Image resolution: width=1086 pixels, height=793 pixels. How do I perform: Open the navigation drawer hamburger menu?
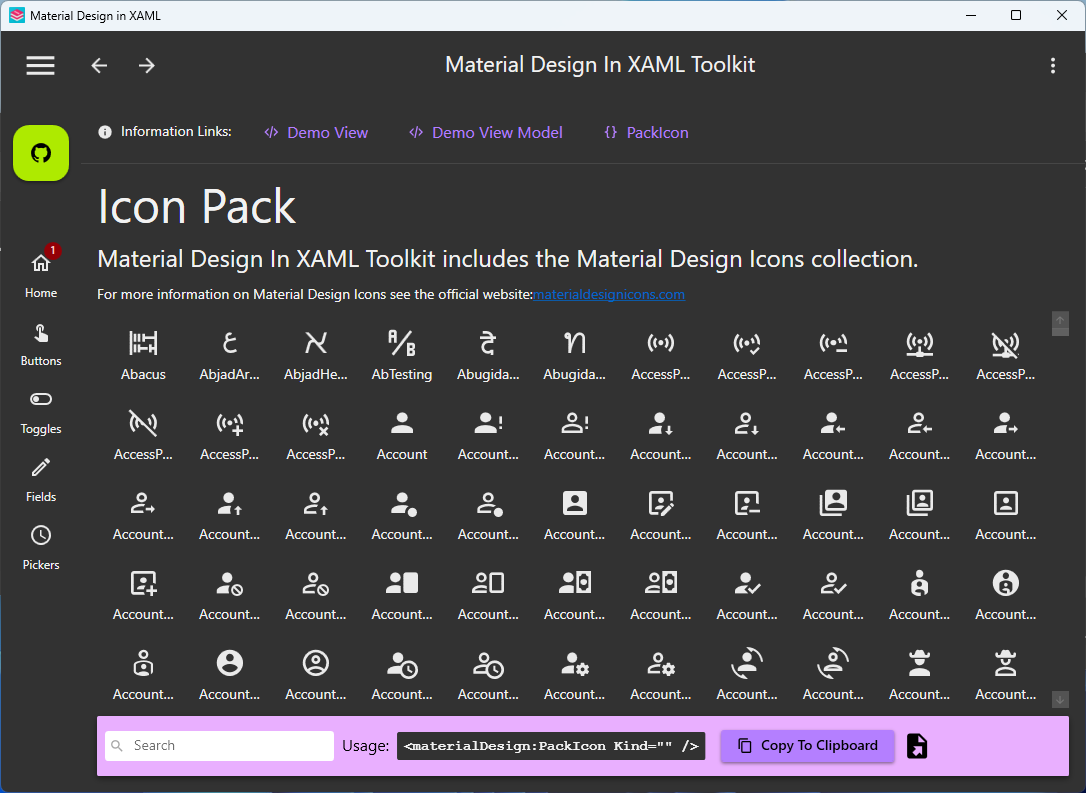40,65
